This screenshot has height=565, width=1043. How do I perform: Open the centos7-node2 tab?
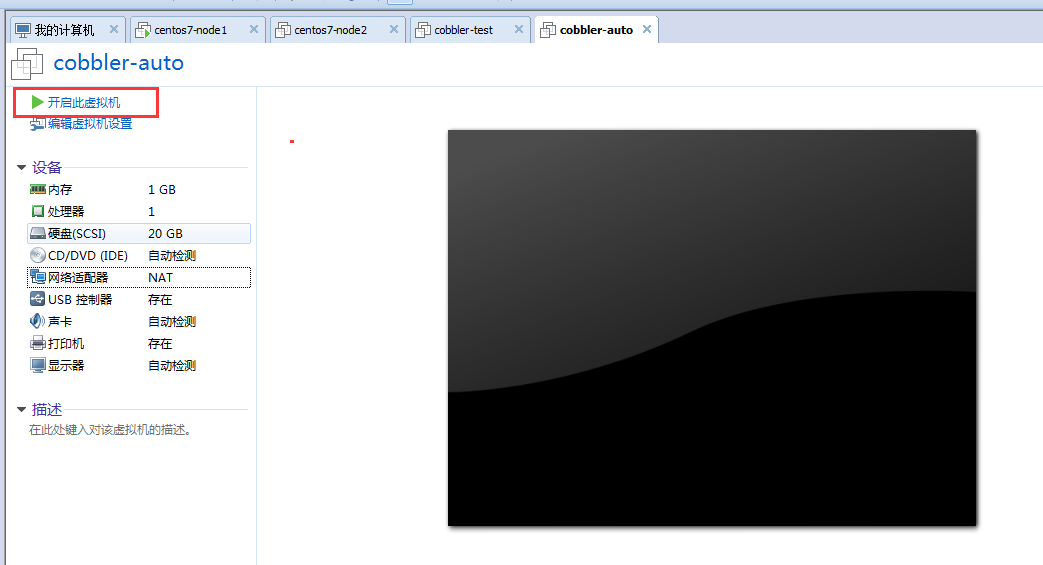pos(338,30)
